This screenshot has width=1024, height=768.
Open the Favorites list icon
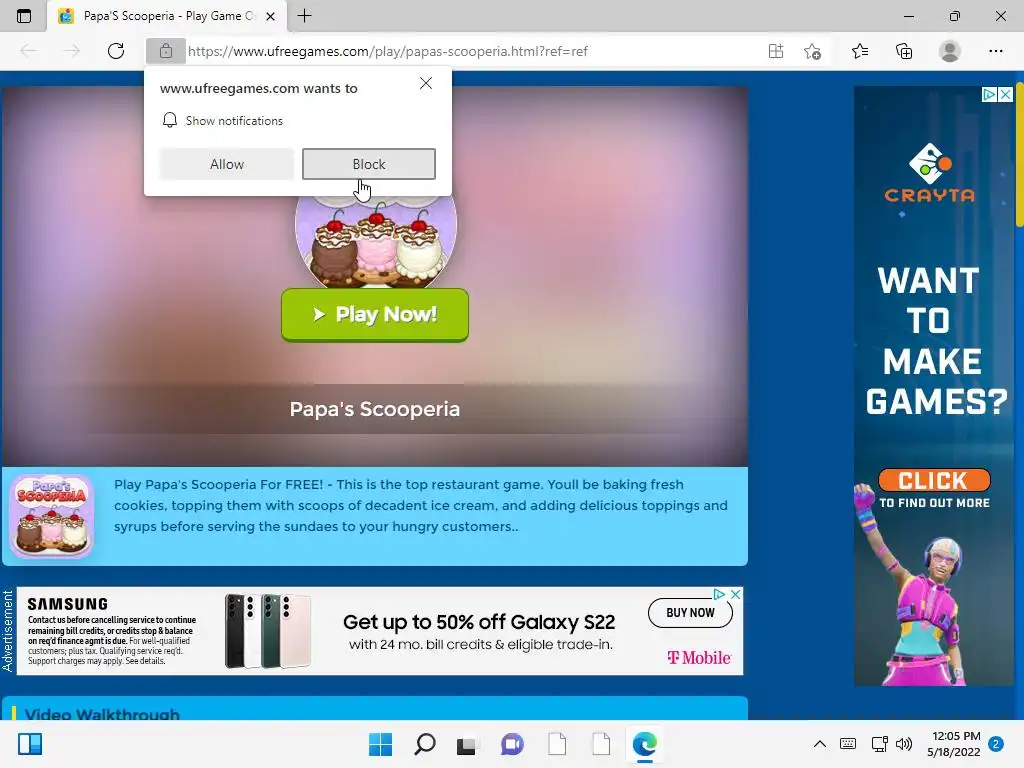860,51
